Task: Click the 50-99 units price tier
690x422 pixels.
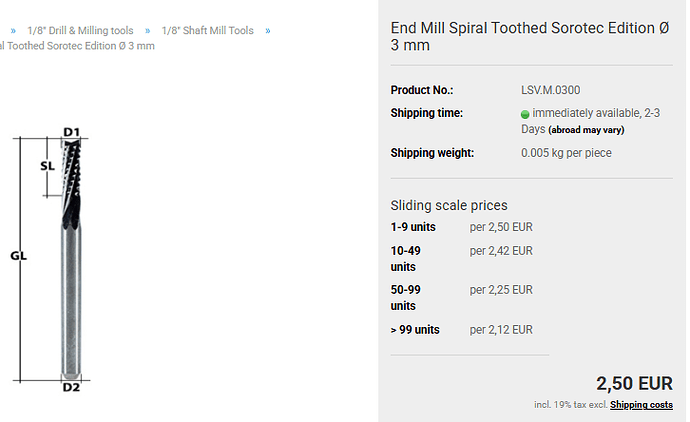Action: (x=462, y=298)
